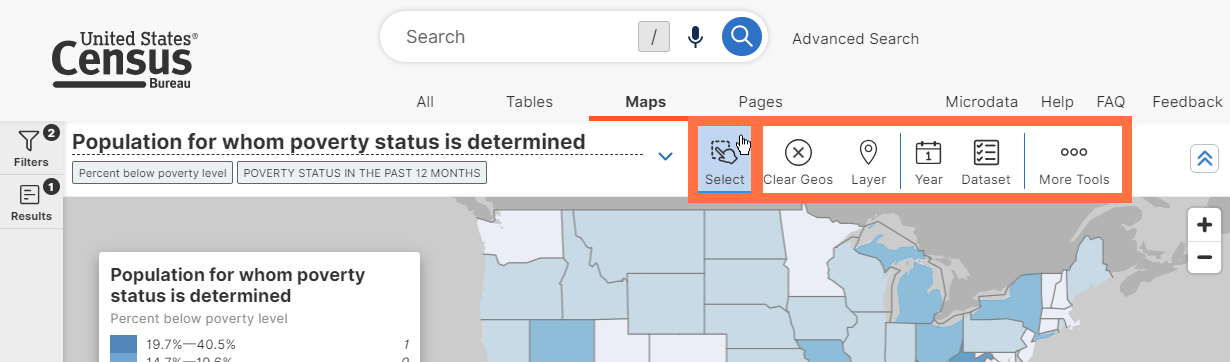Click the darkest blue legend swatch
This screenshot has height=362, width=1230.
tap(124, 345)
